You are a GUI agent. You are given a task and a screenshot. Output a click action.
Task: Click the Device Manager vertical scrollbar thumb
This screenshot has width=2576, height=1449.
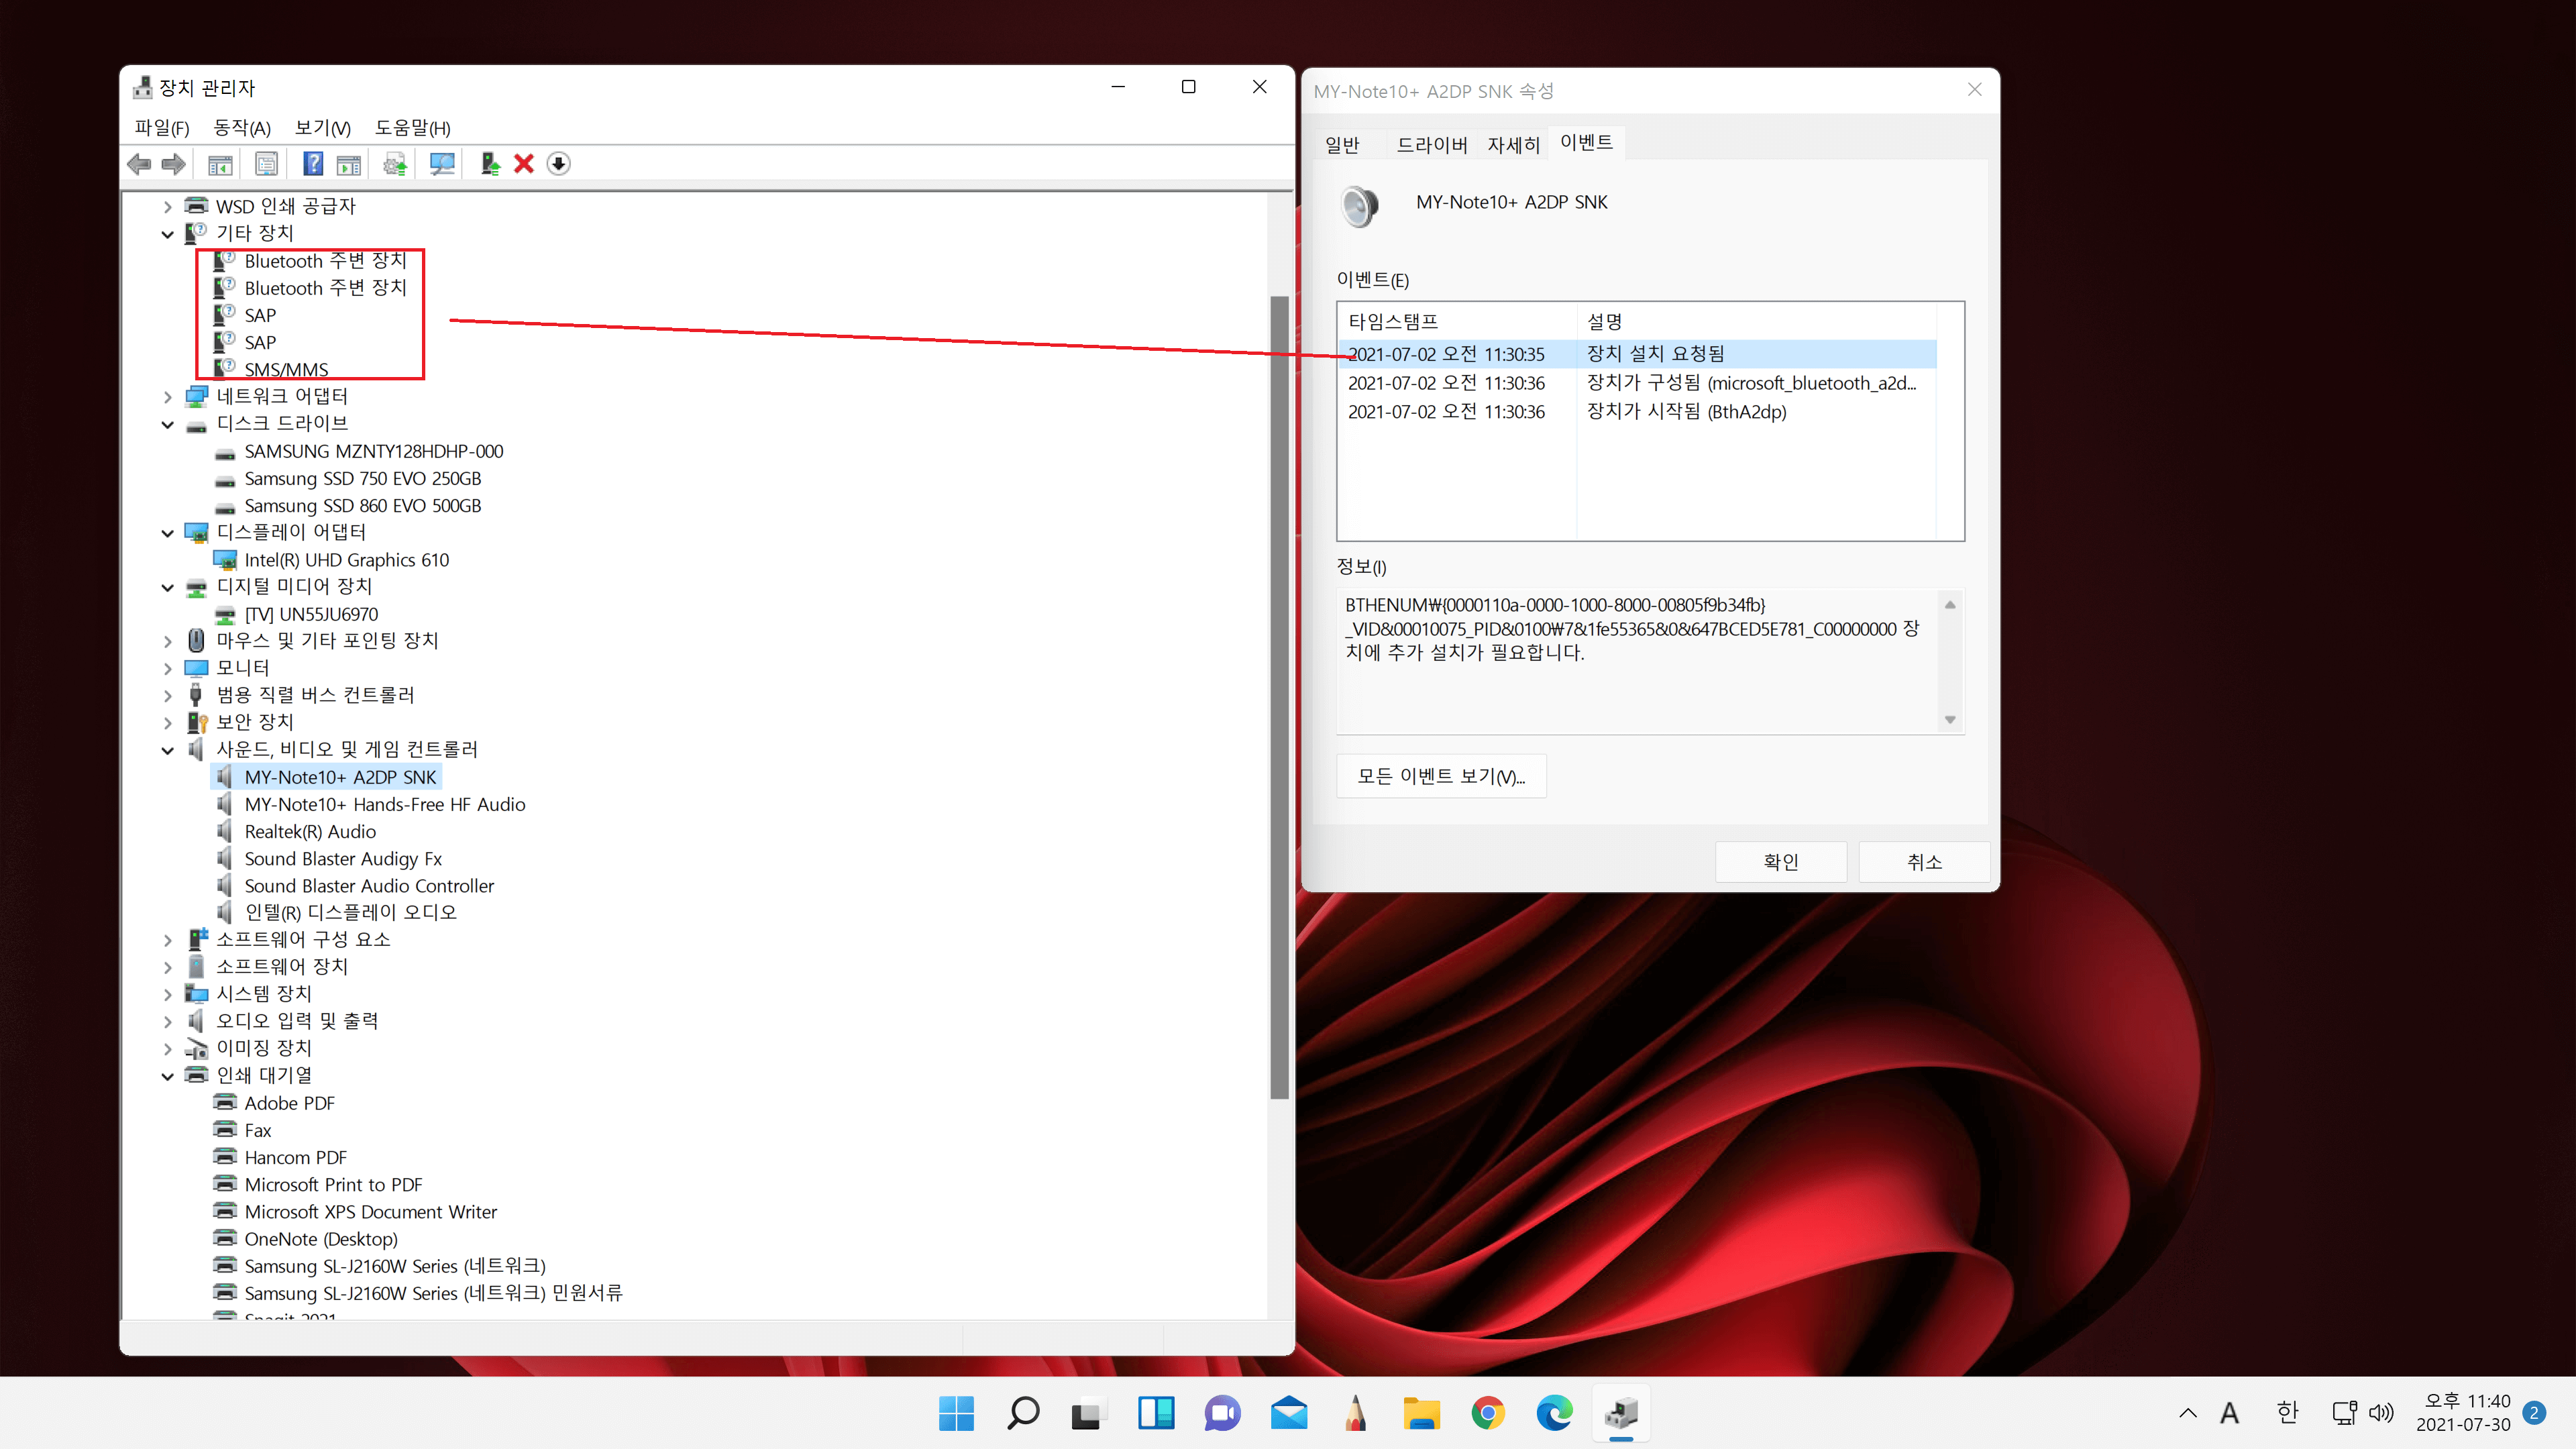tap(1279, 697)
